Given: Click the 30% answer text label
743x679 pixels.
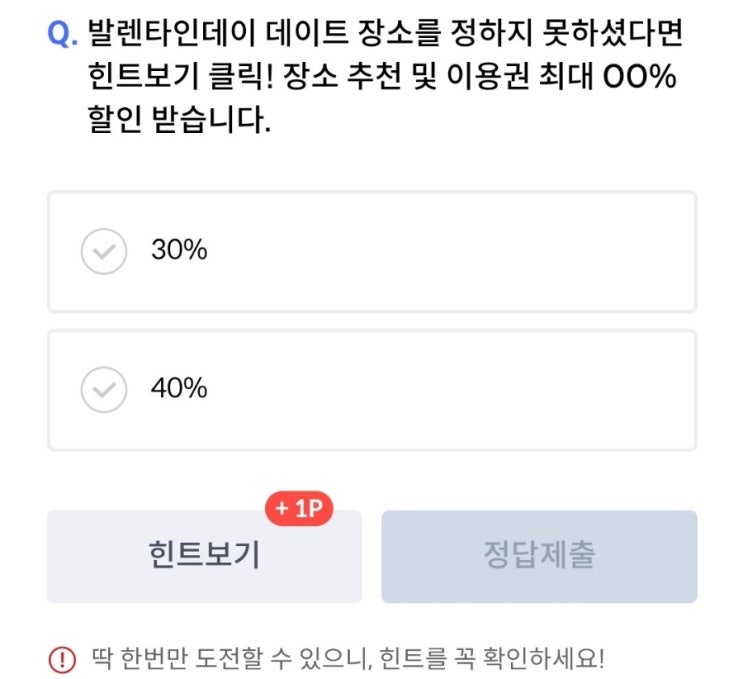Looking at the screenshot, I should coord(179,251).
